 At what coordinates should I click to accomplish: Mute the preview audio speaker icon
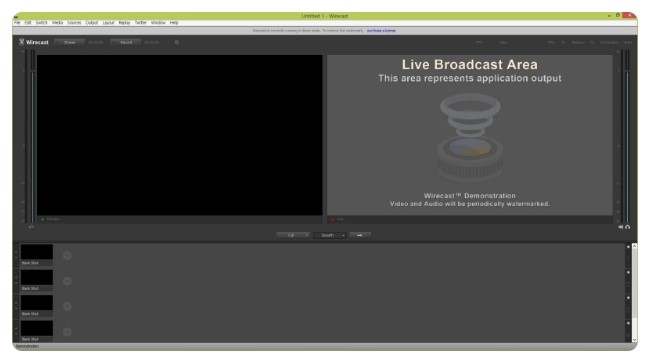click(x=31, y=227)
